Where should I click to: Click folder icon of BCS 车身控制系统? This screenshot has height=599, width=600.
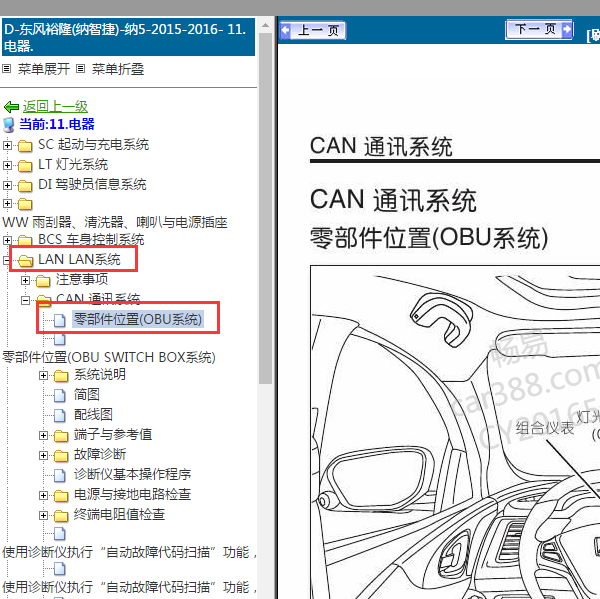[x=25, y=241]
